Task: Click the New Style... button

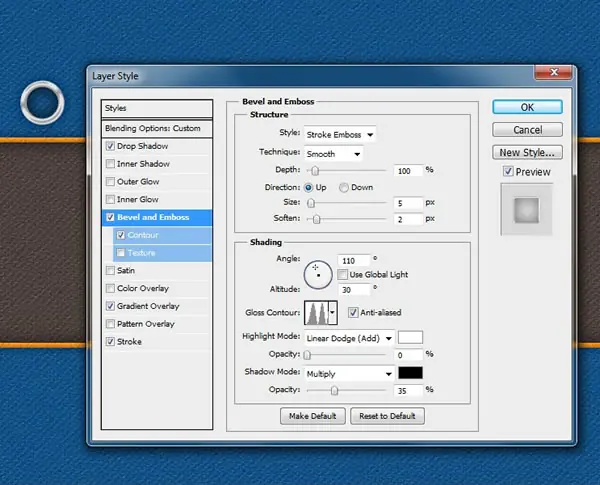Action: 527,152
